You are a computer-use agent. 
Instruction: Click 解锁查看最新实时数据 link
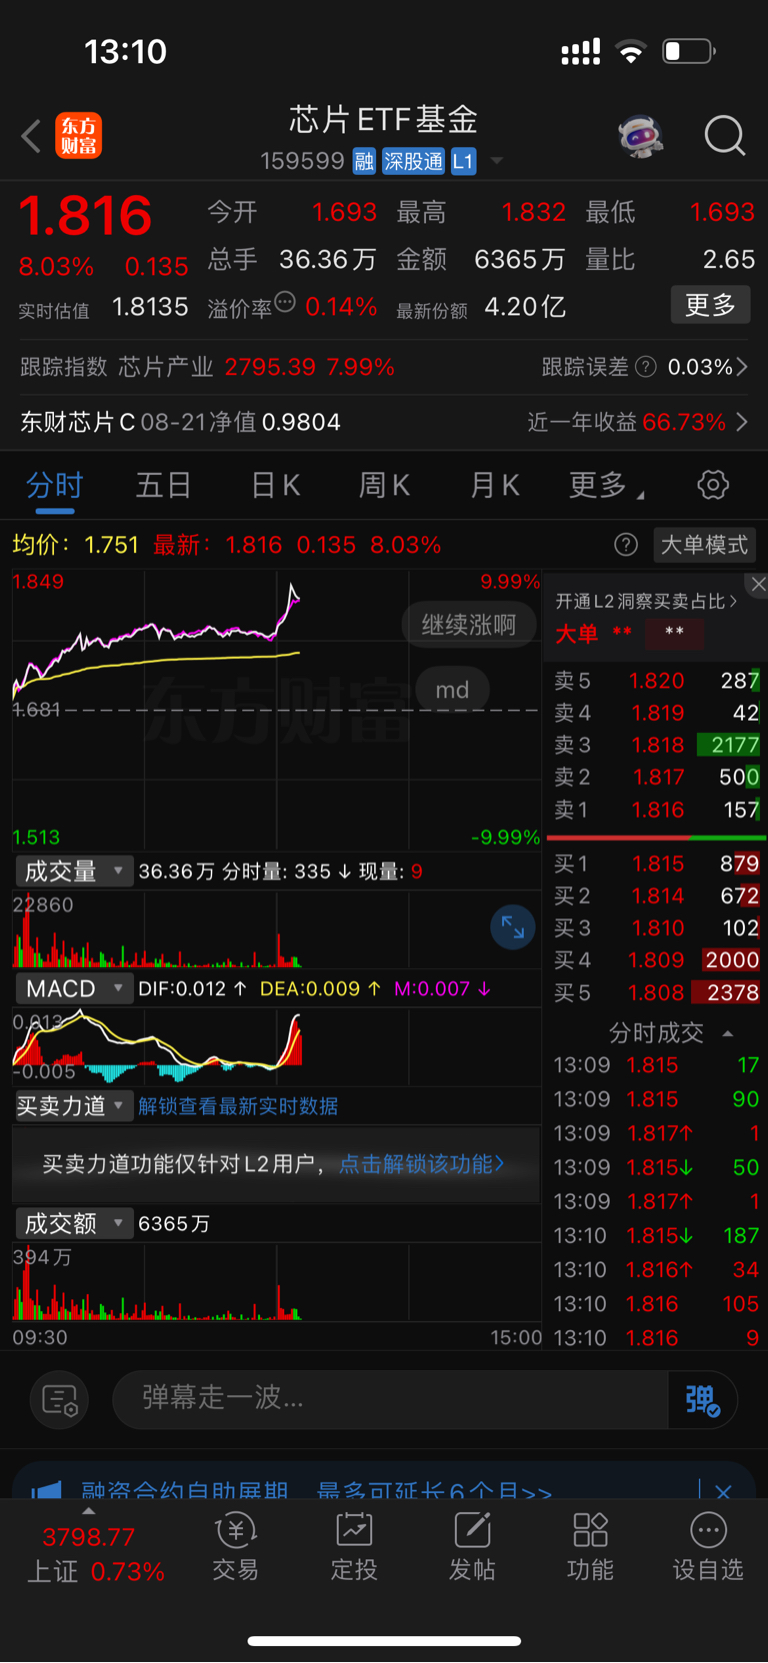(x=238, y=1106)
